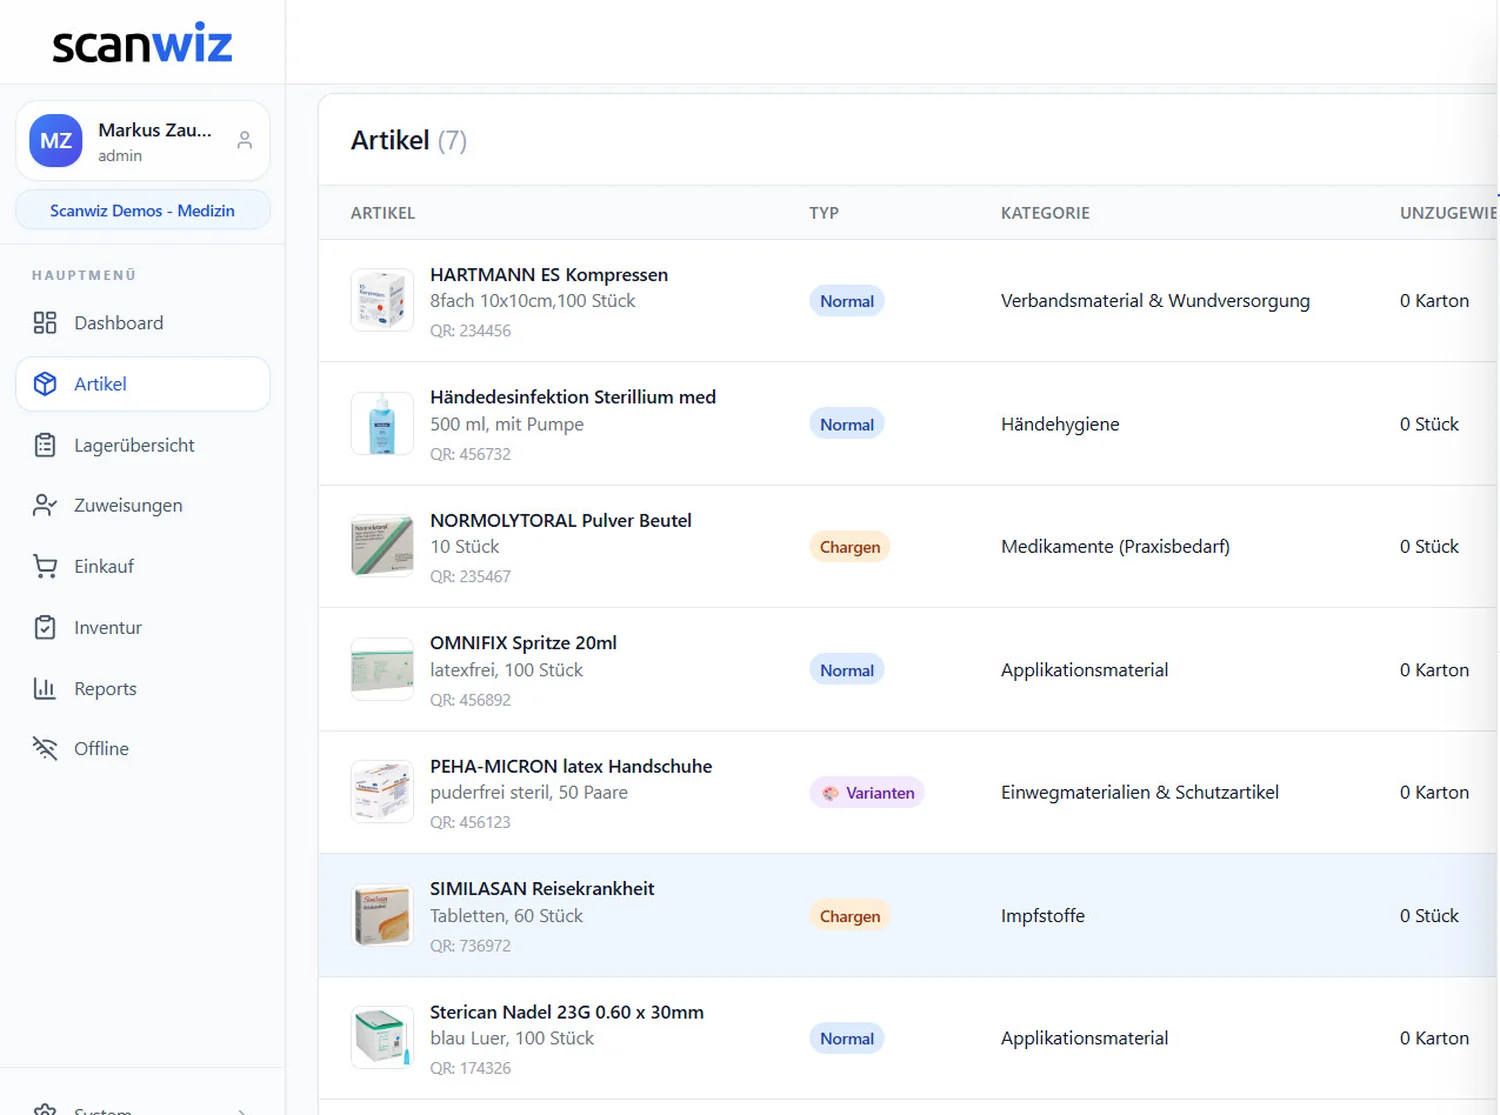The height and width of the screenshot is (1115, 1500).
Task: Open OMNIFIX Spritze 20ml product image
Action: 382,669
